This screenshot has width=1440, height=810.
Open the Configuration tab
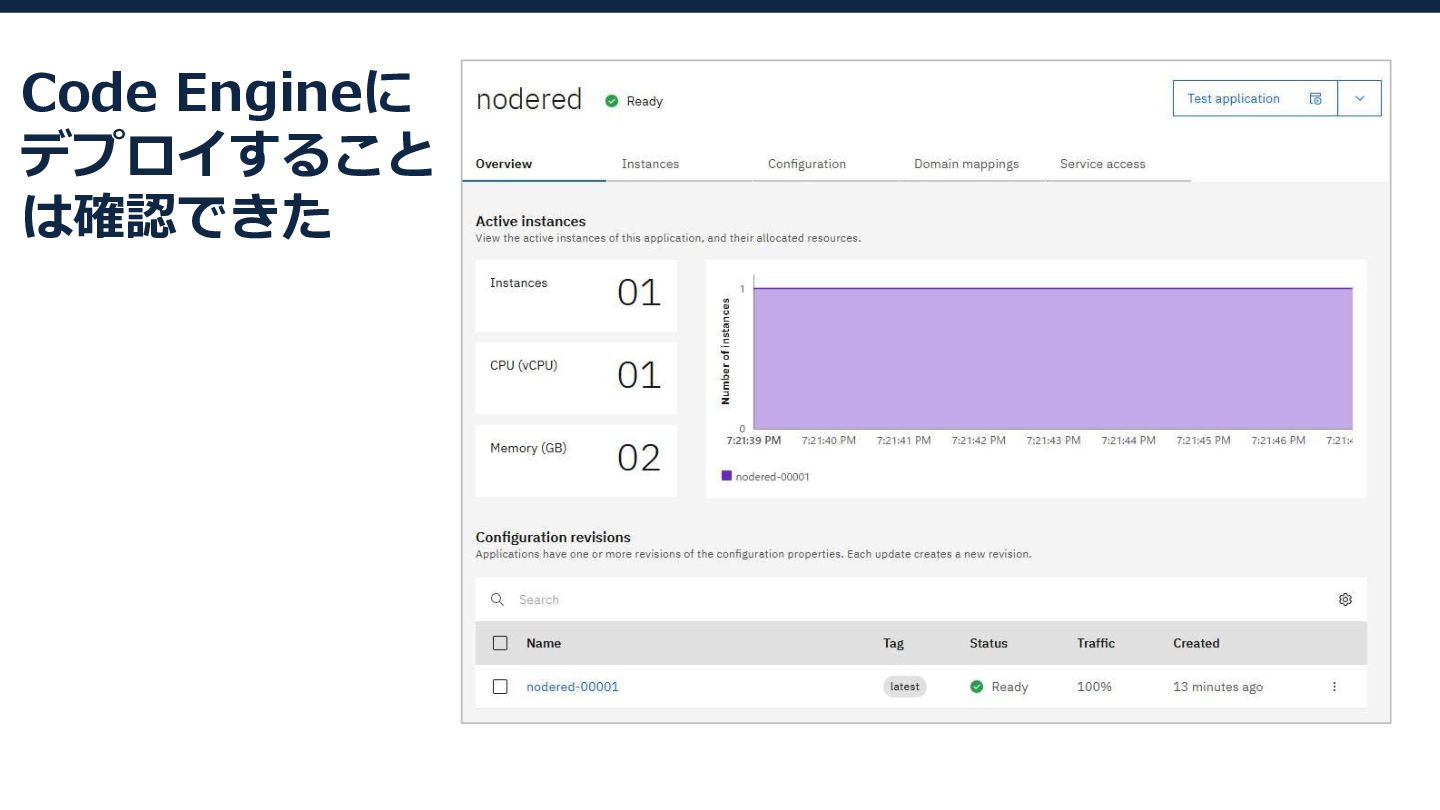807,164
